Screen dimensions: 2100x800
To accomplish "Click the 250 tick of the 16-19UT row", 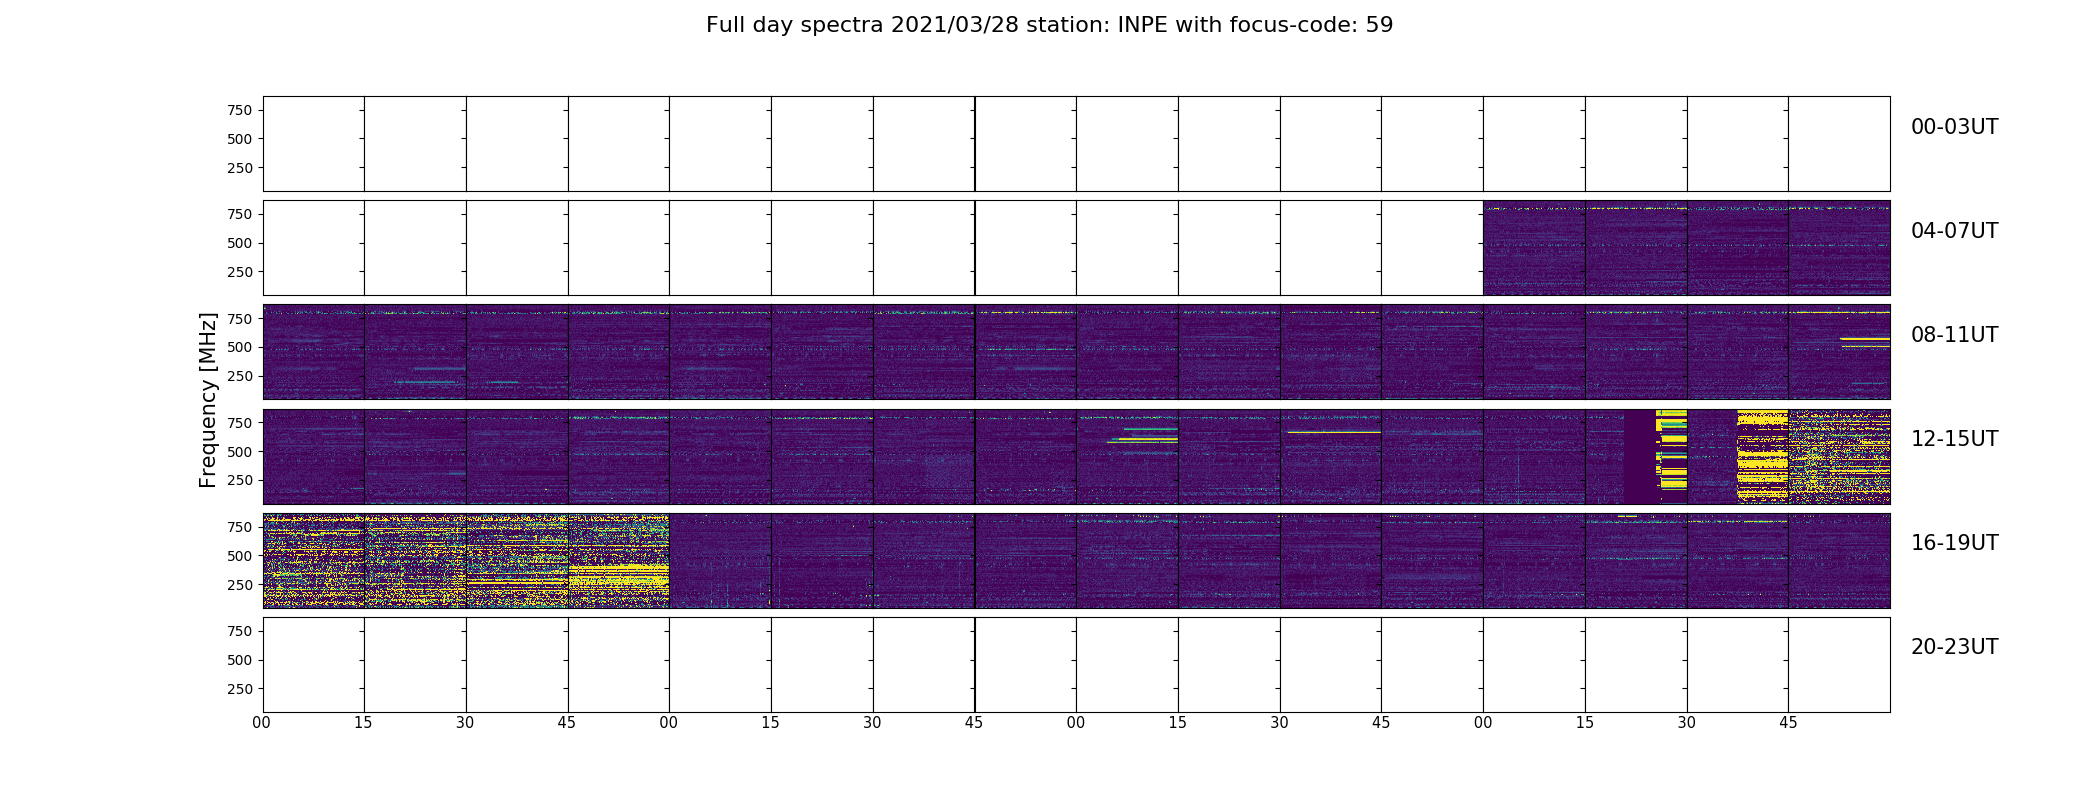I will [239, 585].
